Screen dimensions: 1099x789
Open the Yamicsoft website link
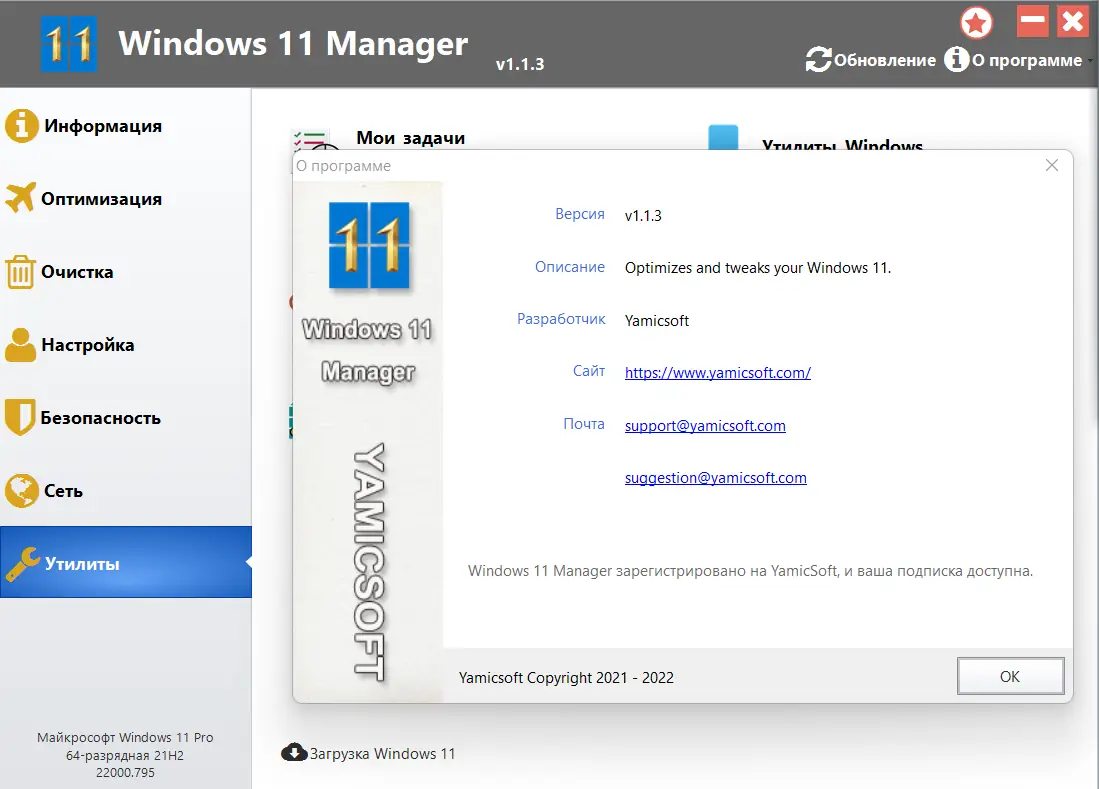click(717, 373)
